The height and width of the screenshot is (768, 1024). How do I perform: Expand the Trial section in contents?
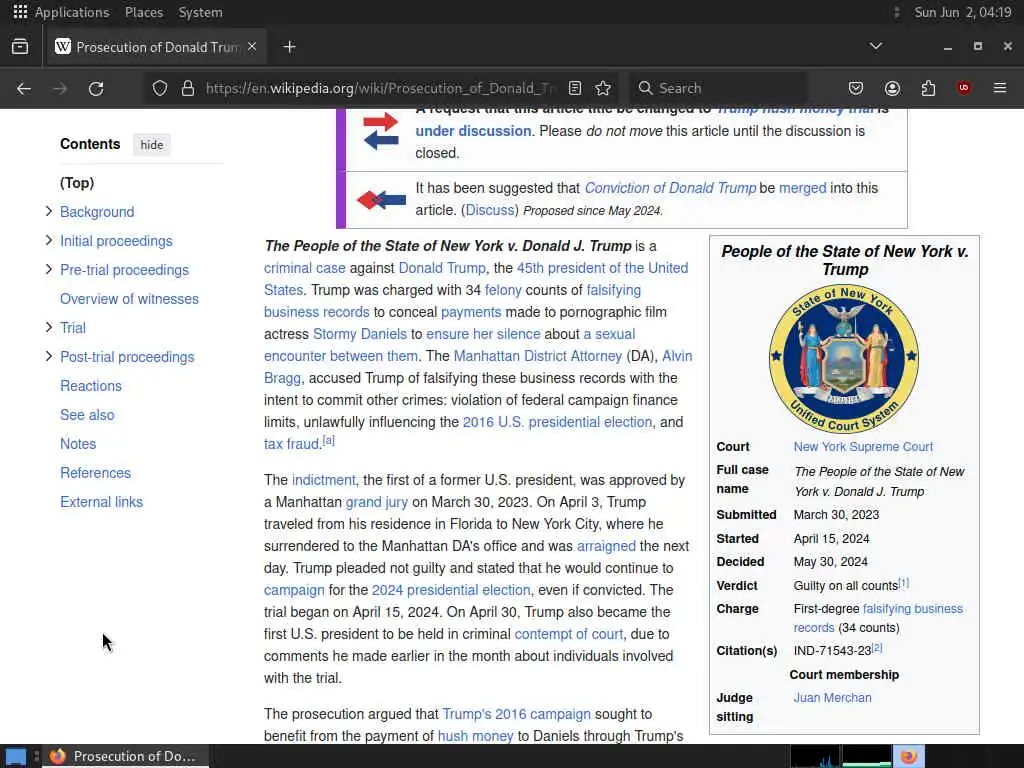(48, 327)
